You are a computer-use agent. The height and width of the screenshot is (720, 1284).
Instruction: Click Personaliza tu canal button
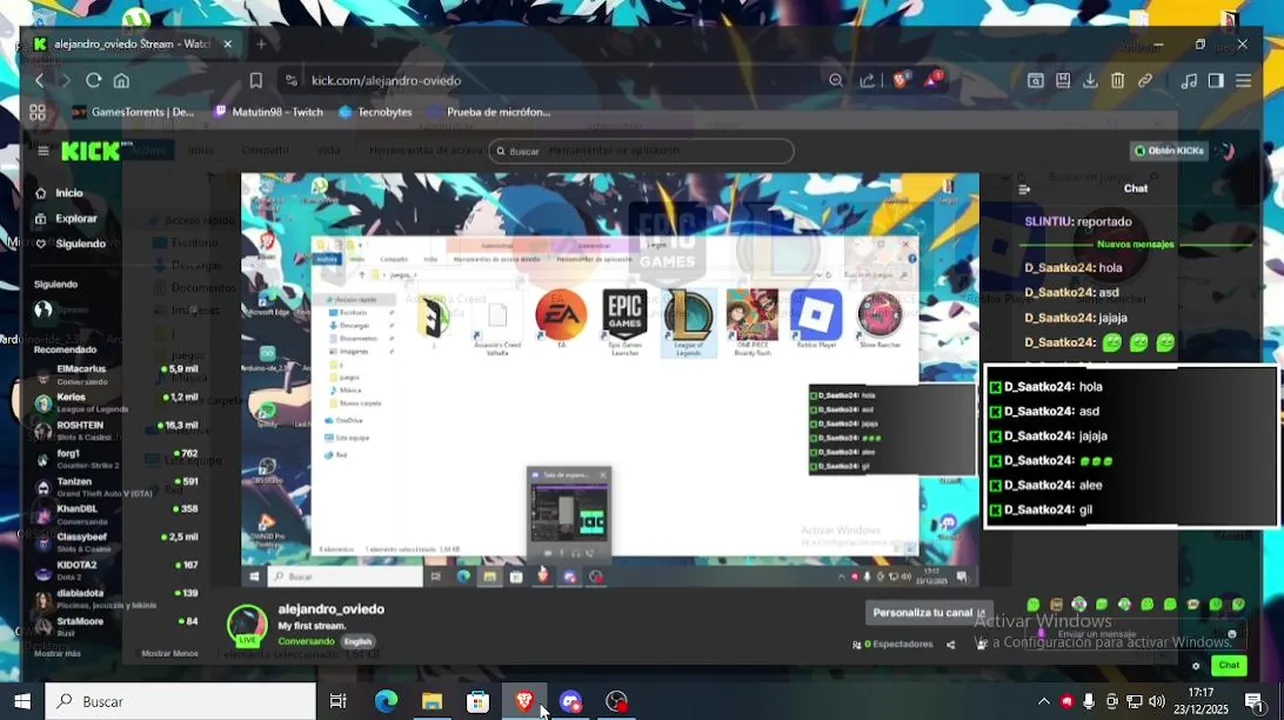coord(928,612)
